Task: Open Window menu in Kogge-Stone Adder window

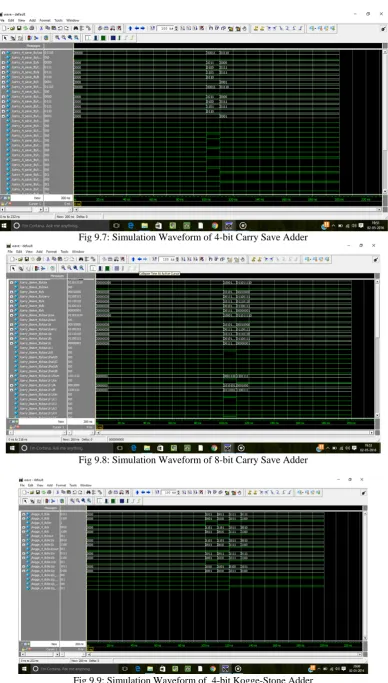Action: pyautogui.click(x=86, y=485)
